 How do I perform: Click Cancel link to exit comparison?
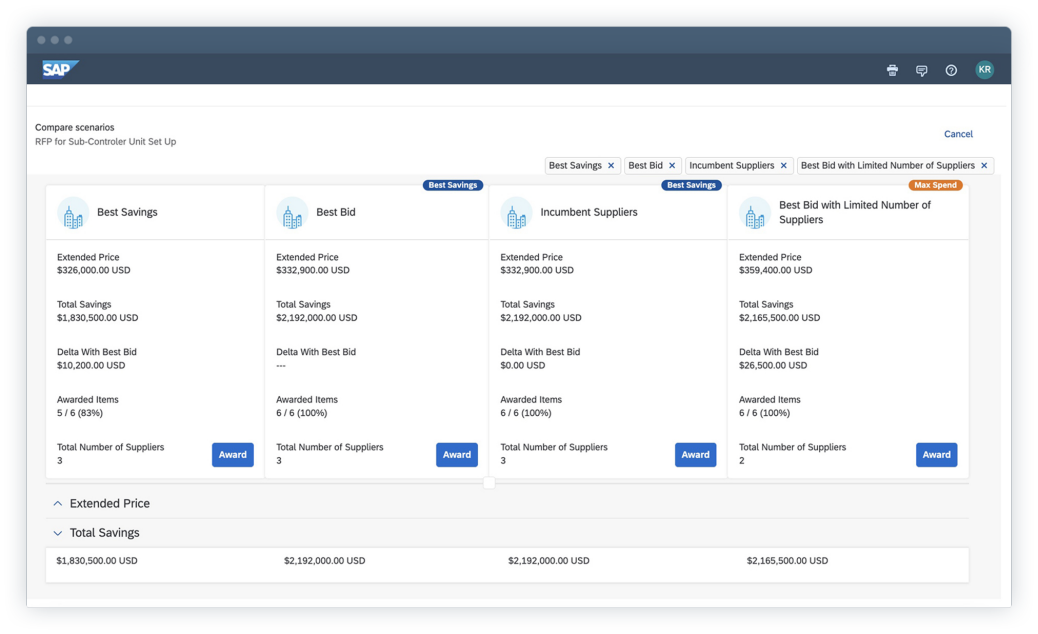pos(957,134)
